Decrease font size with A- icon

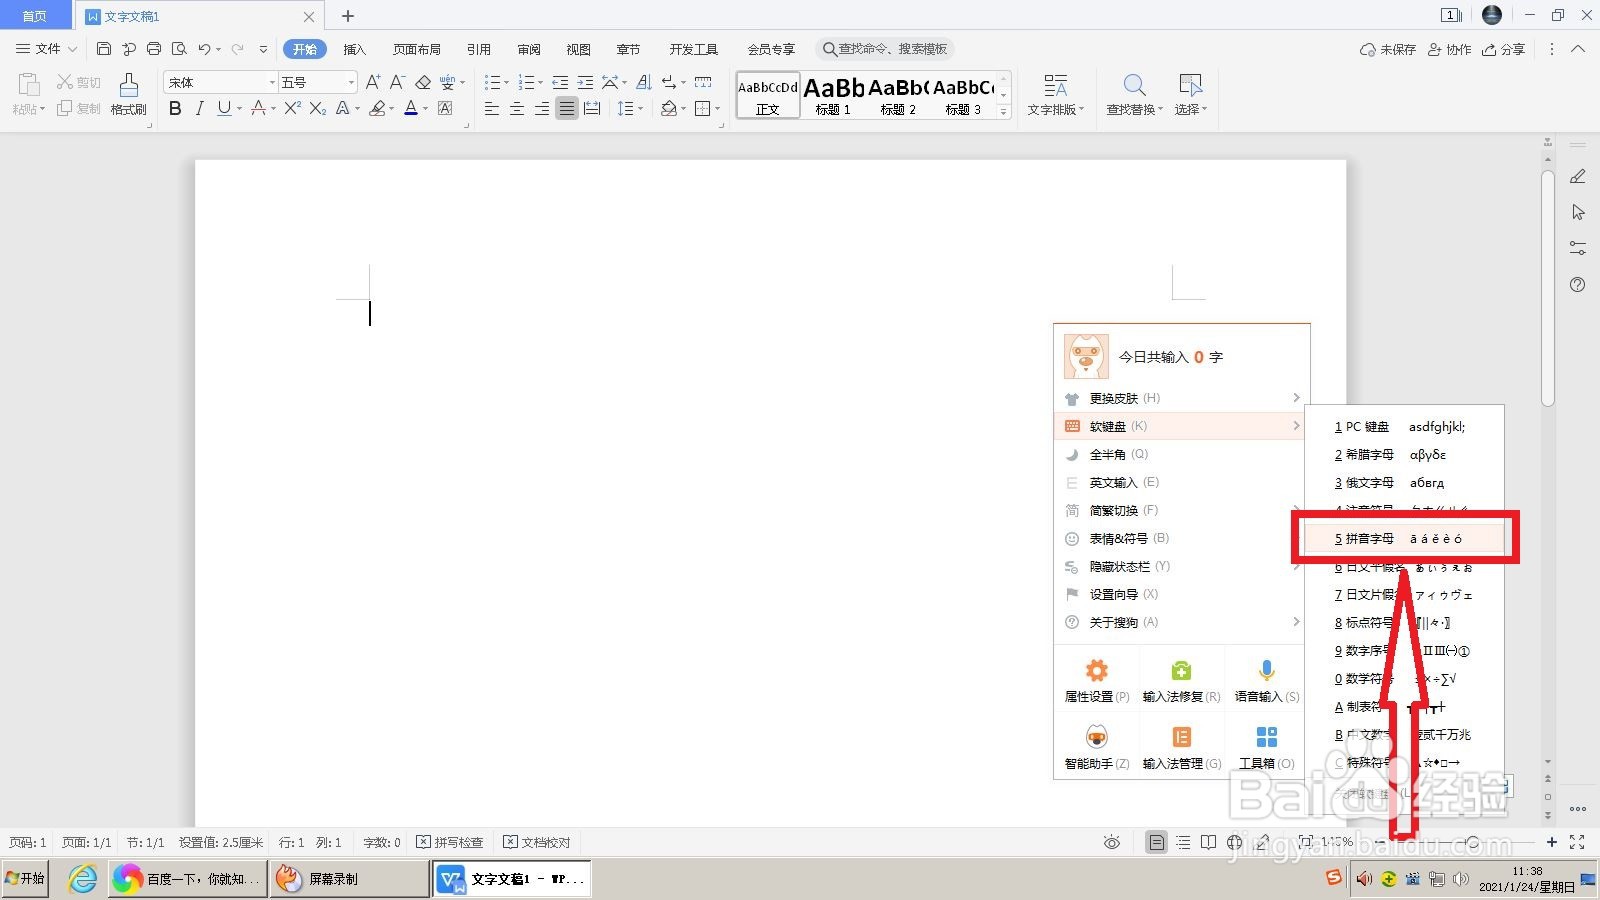coord(397,82)
